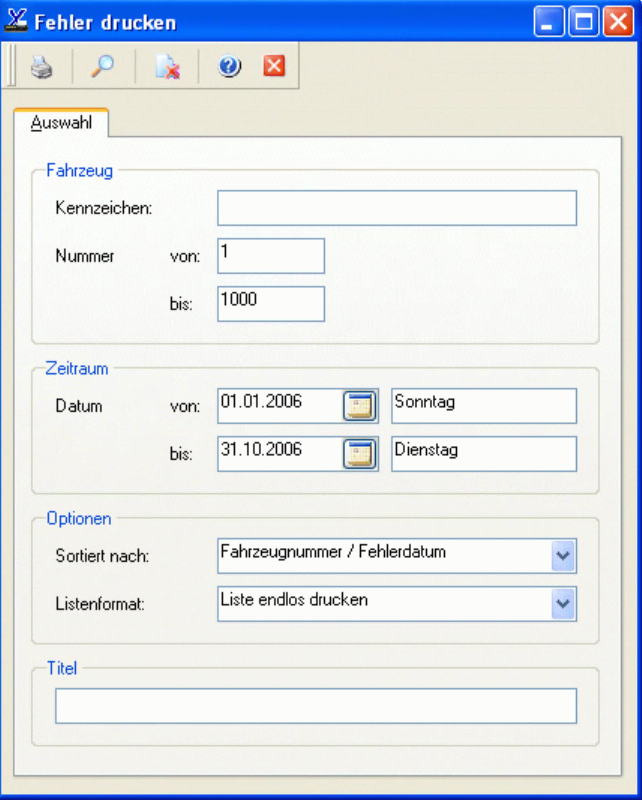The image size is (642, 800).
Task: Click the document with red X icon
Action: point(167,67)
